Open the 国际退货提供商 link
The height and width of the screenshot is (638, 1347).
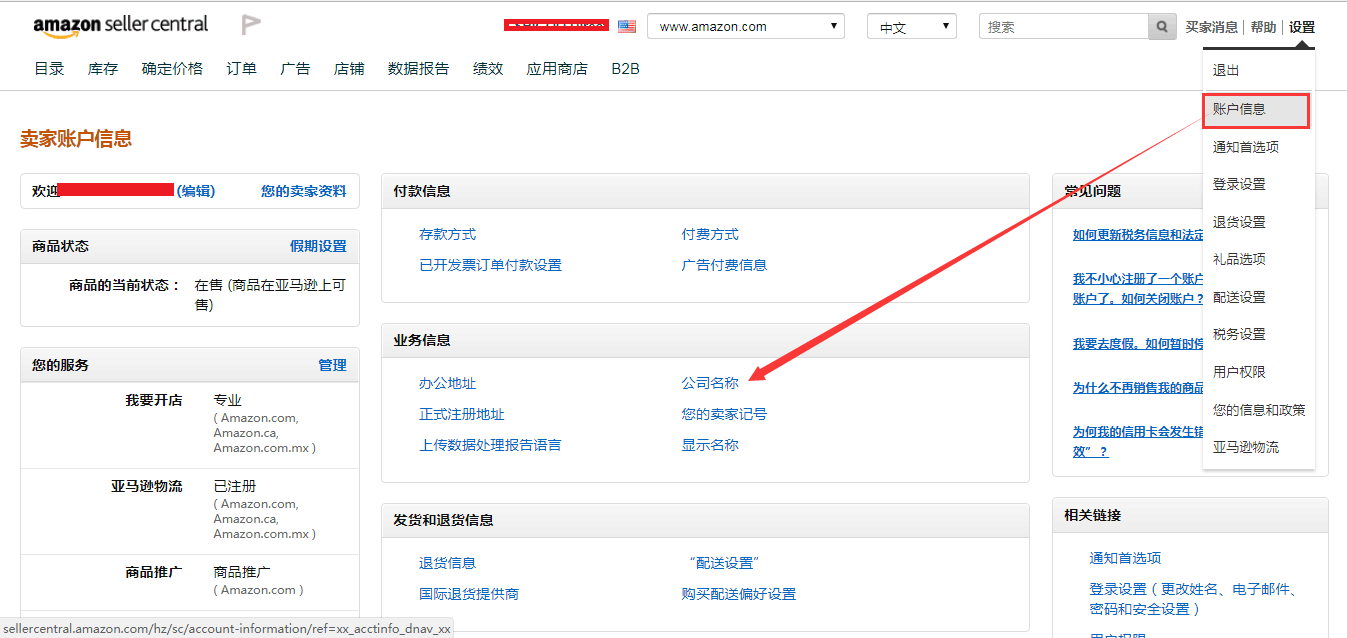(x=469, y=594)
